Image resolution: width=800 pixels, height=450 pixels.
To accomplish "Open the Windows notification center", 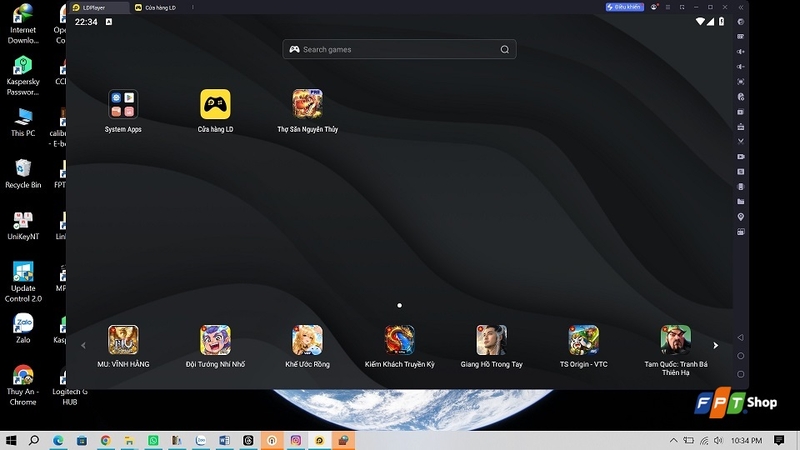I will point(779,440).
